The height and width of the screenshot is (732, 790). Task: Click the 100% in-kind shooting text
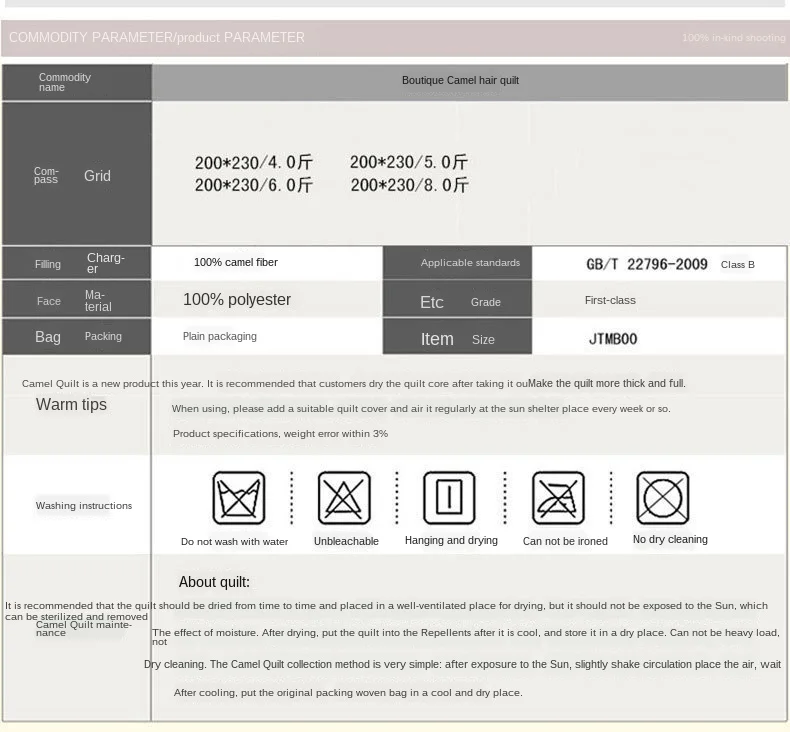click(x=734, y=38)
